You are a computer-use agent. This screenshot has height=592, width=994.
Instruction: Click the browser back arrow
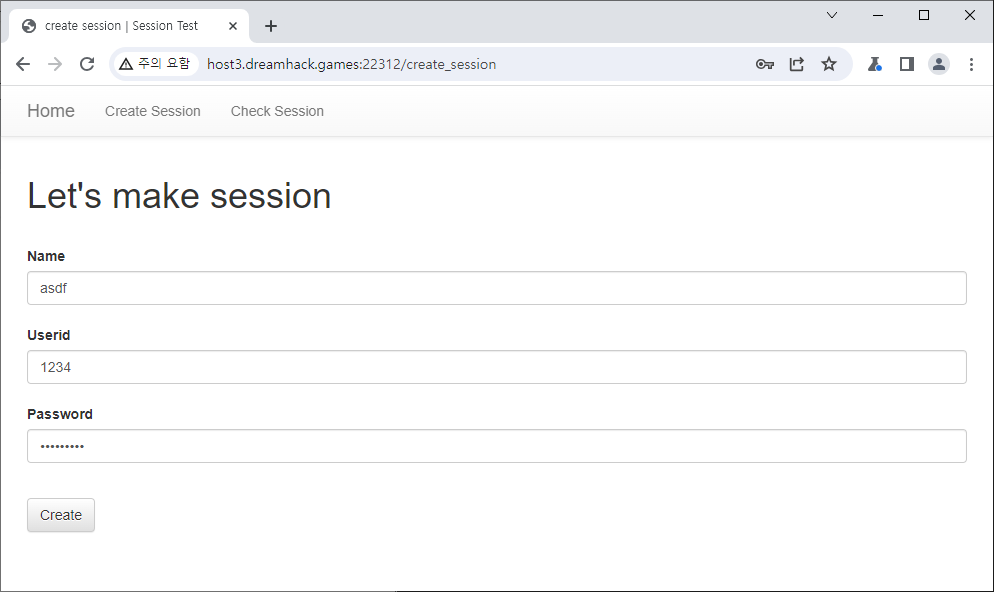23,64
